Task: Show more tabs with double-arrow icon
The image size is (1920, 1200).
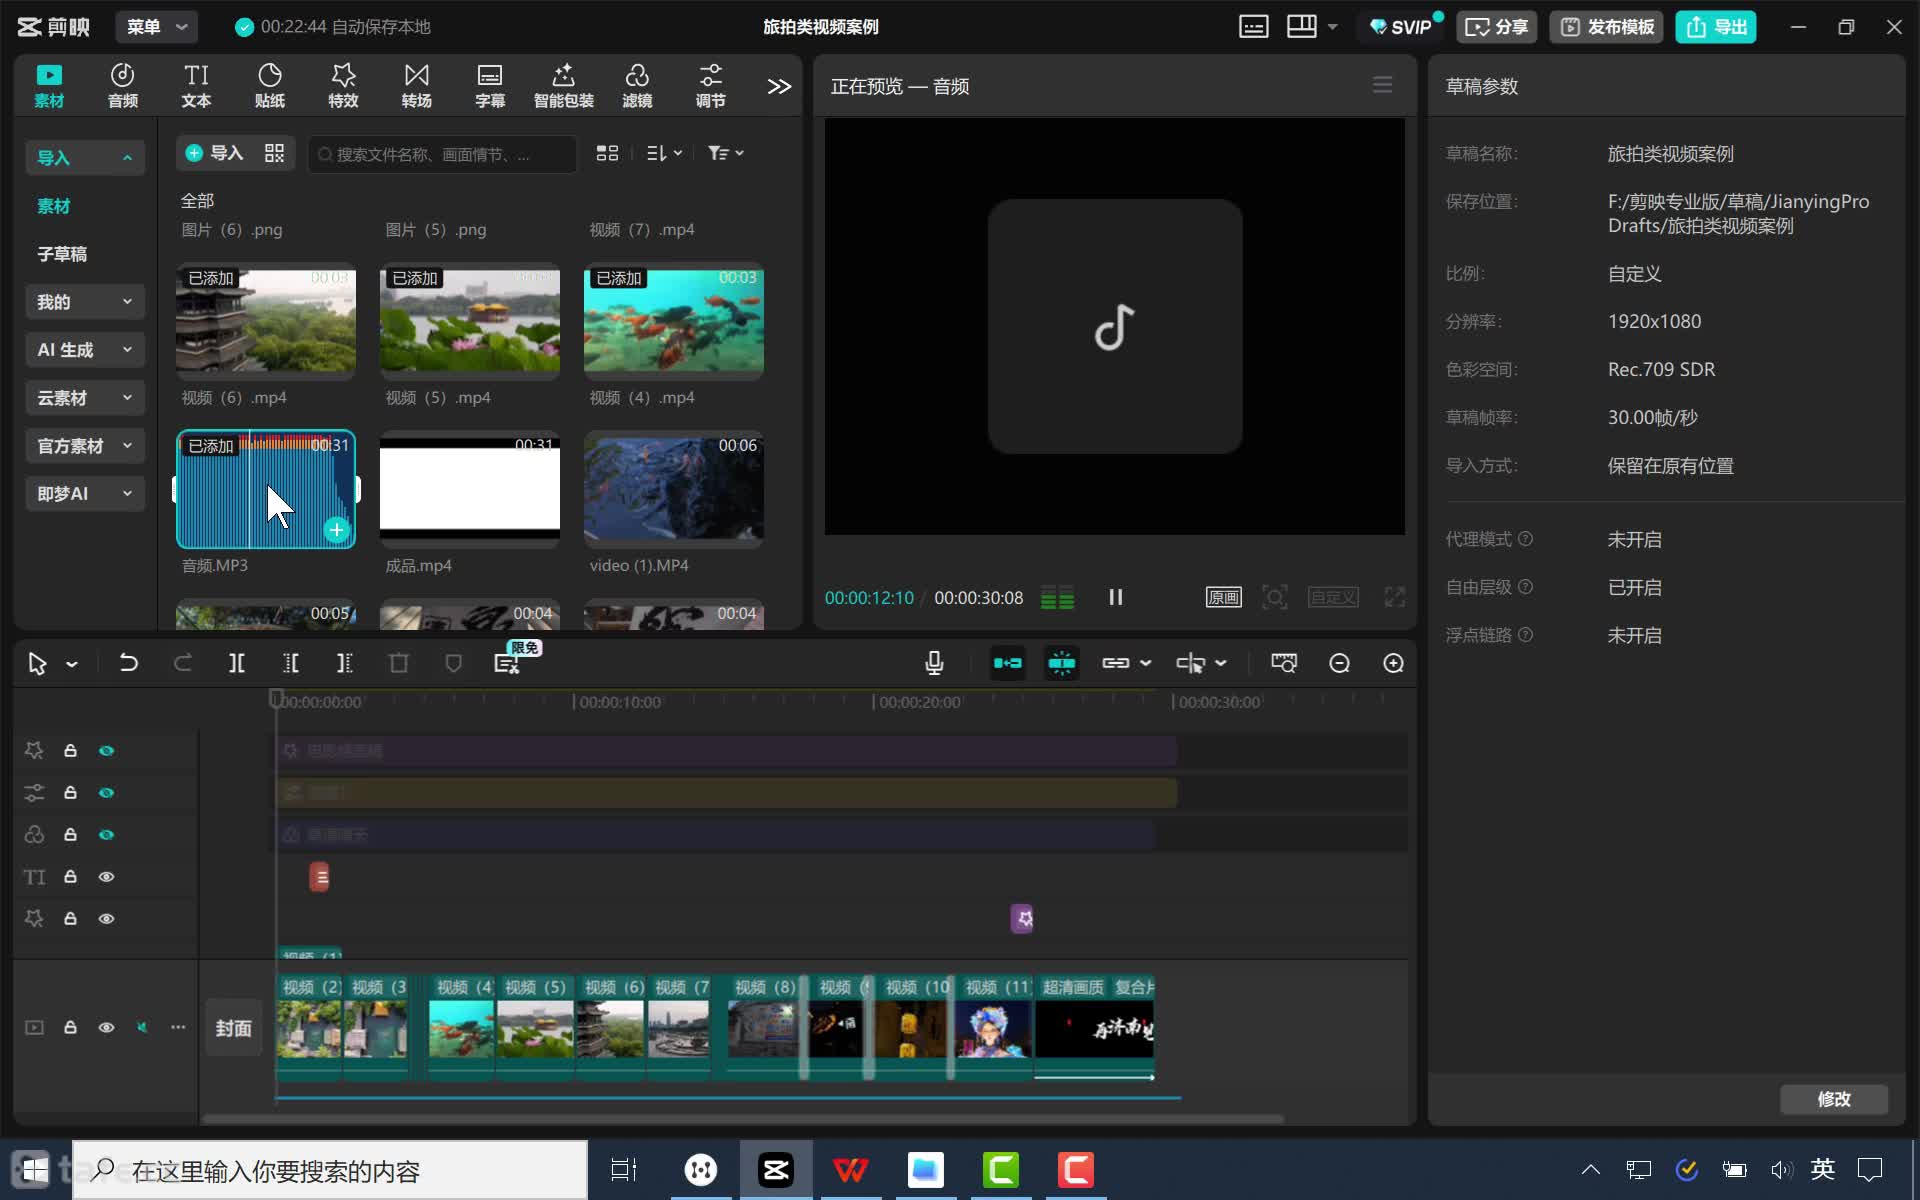Action: [x=779, y=87]
